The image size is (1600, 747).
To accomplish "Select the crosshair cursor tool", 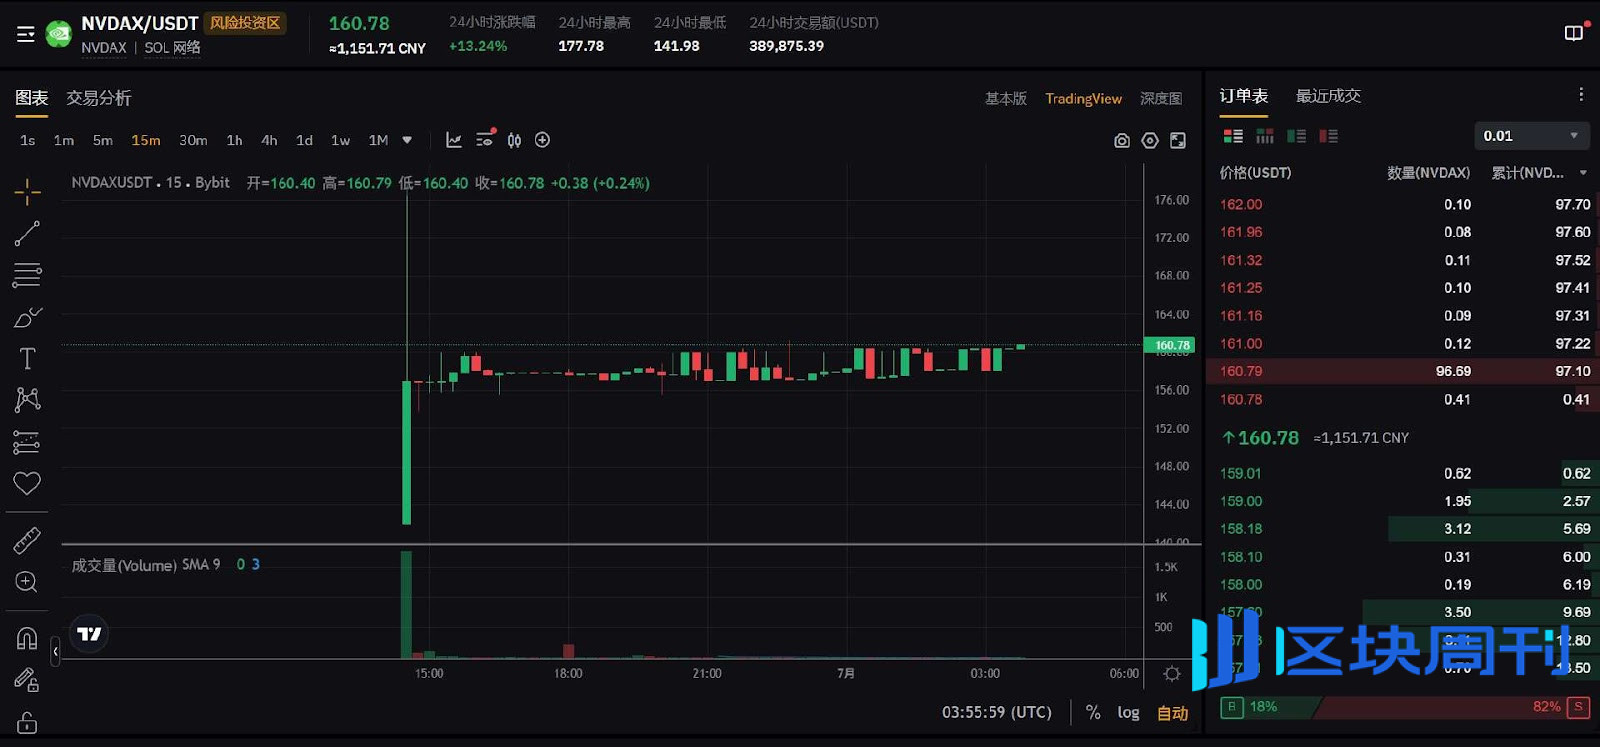I will click(x=27, y=191).
